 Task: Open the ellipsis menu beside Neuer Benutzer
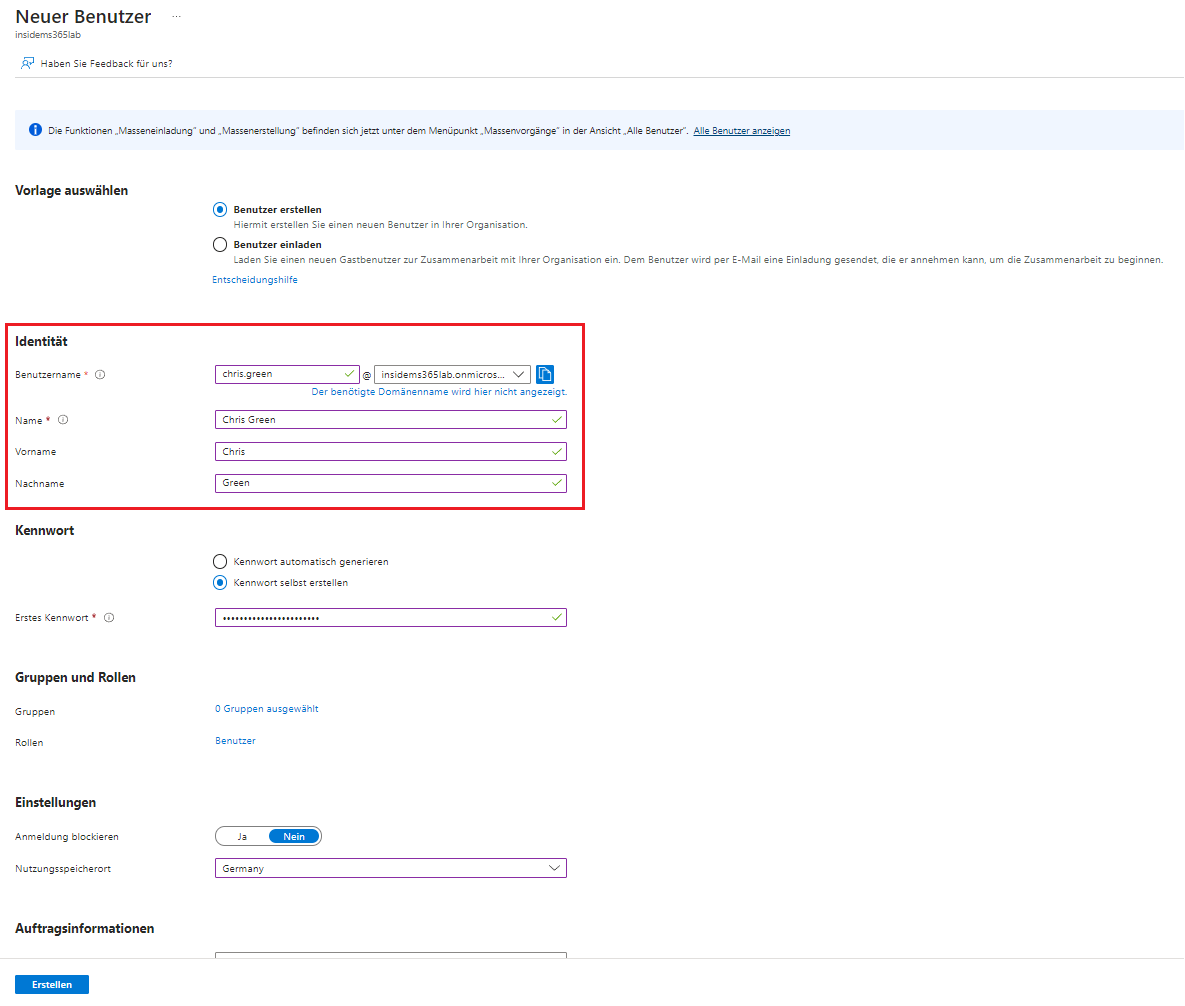point(177,17)
